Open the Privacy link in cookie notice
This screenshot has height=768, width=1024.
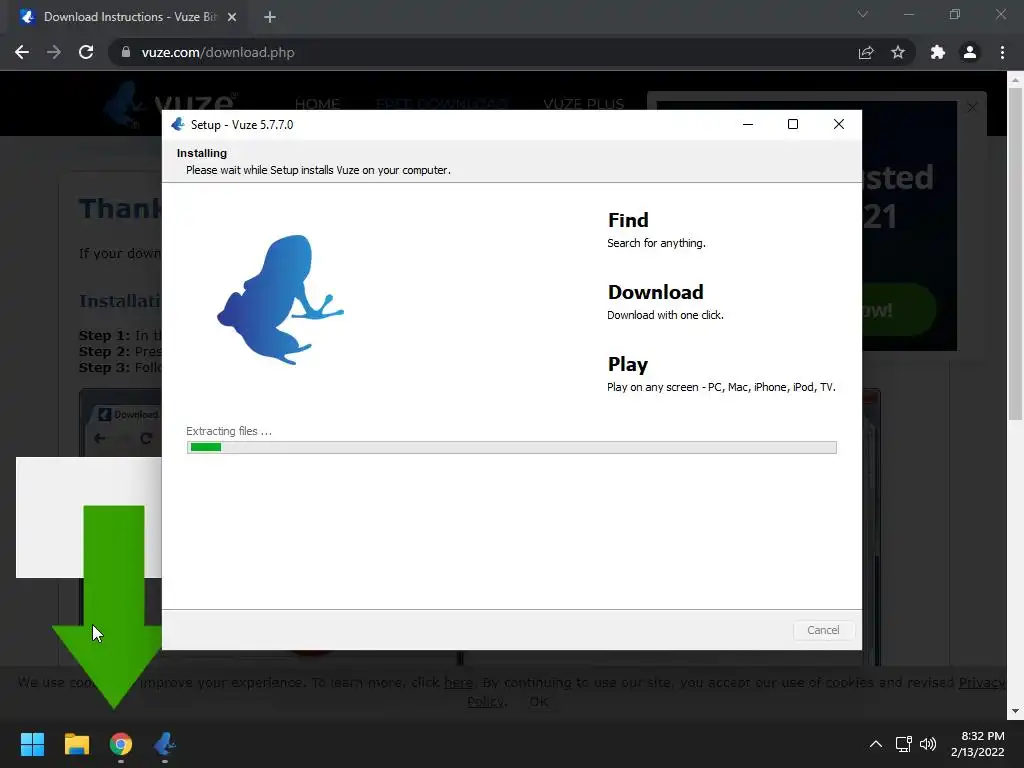click(x=982, y=682)
